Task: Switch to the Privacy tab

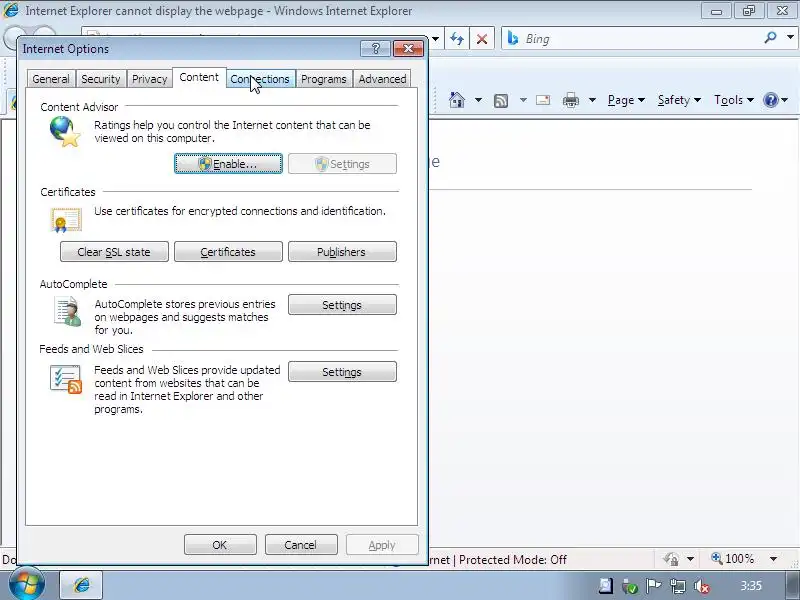Action: click(149, 79)
